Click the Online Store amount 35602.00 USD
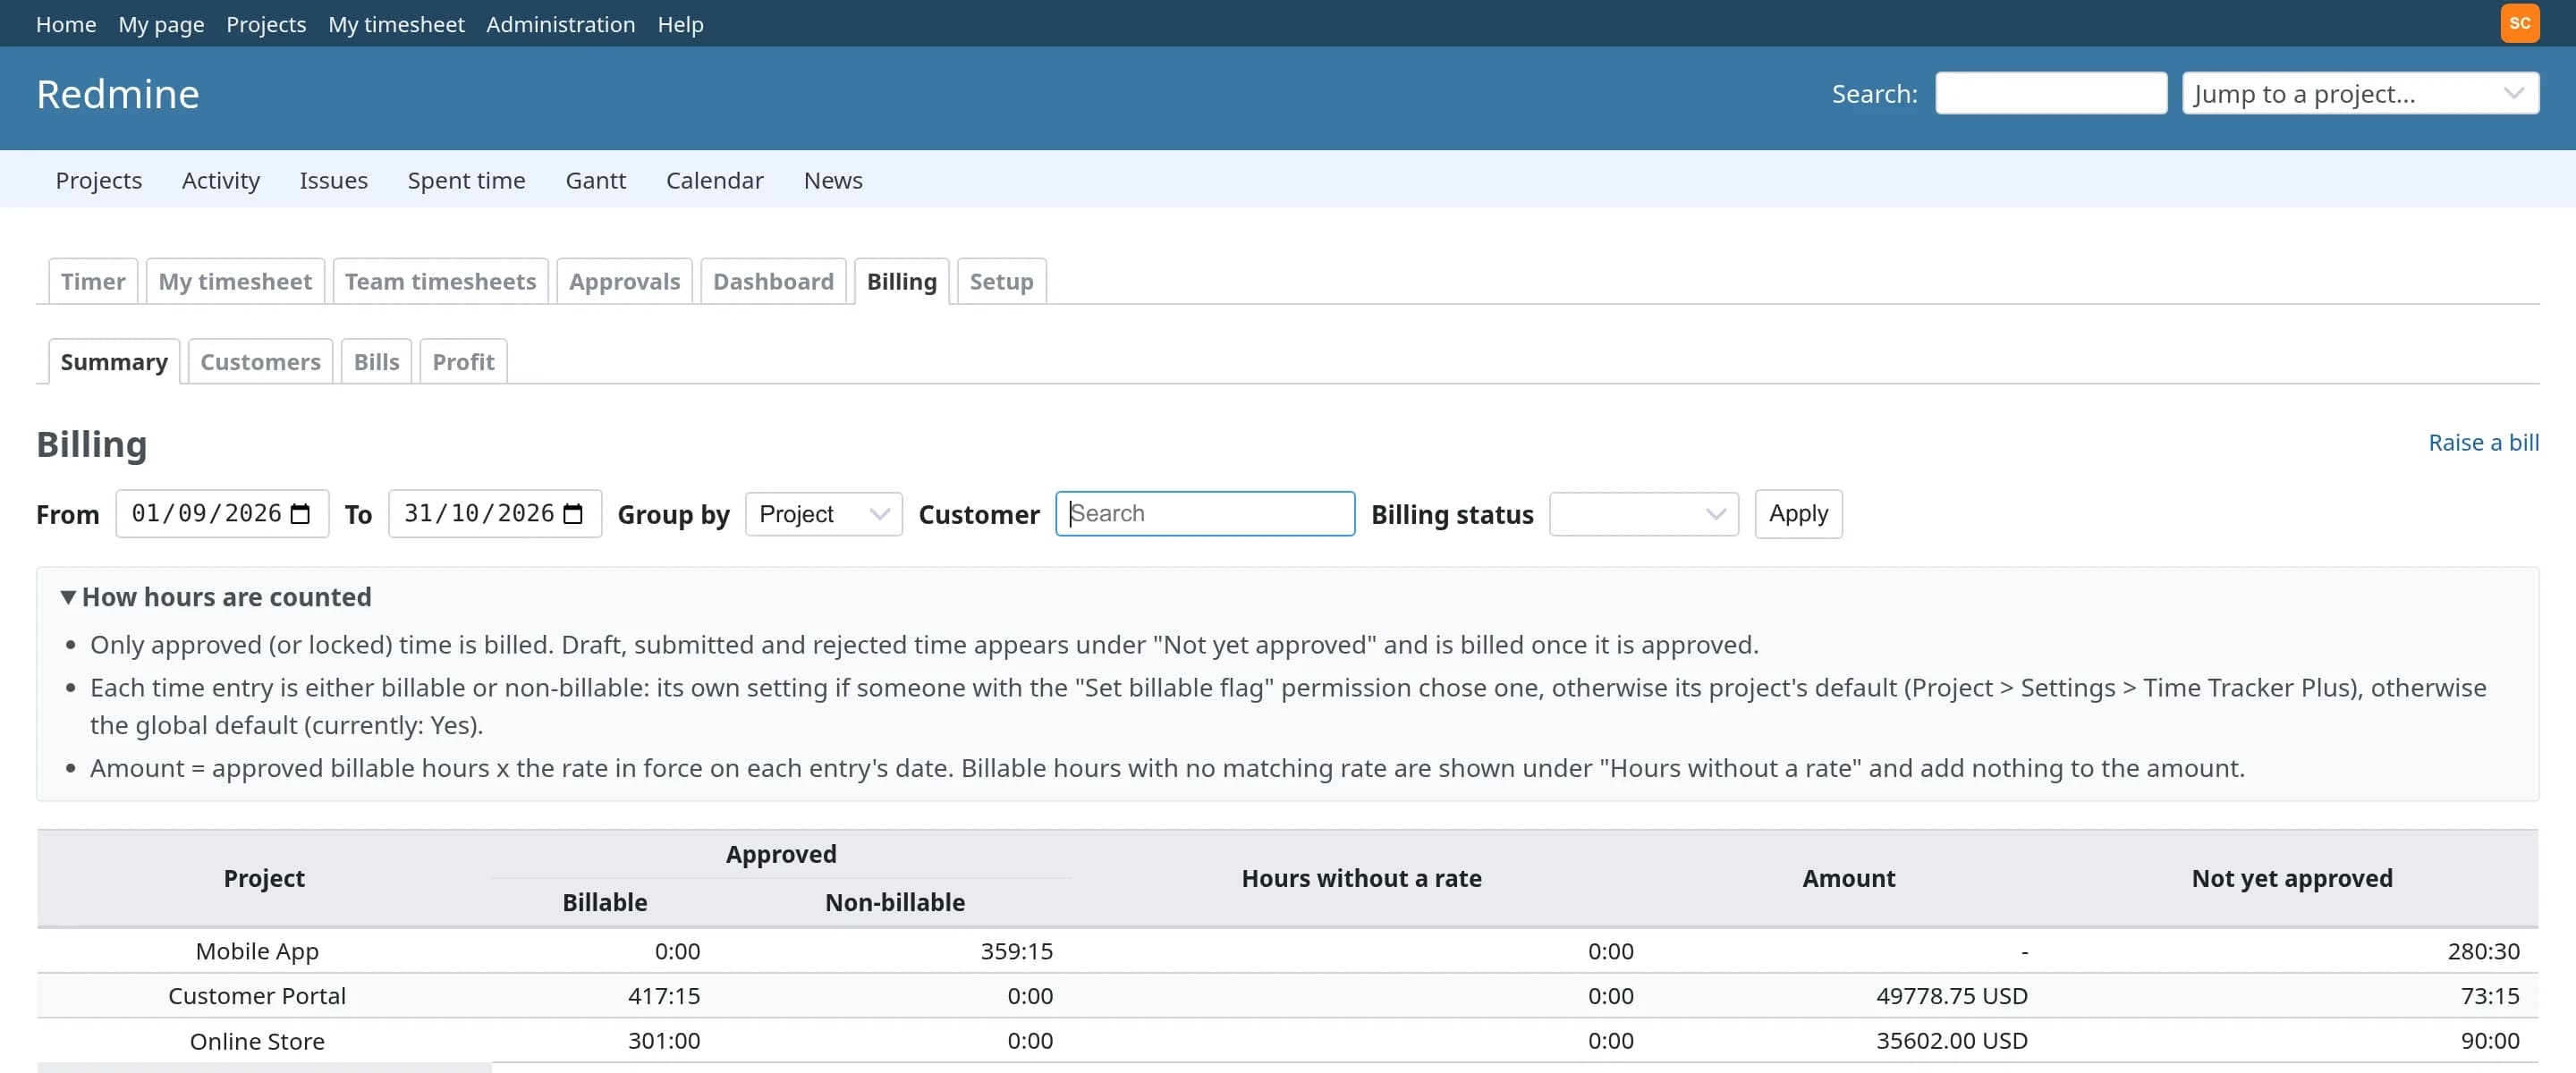 [1951, 1041]
